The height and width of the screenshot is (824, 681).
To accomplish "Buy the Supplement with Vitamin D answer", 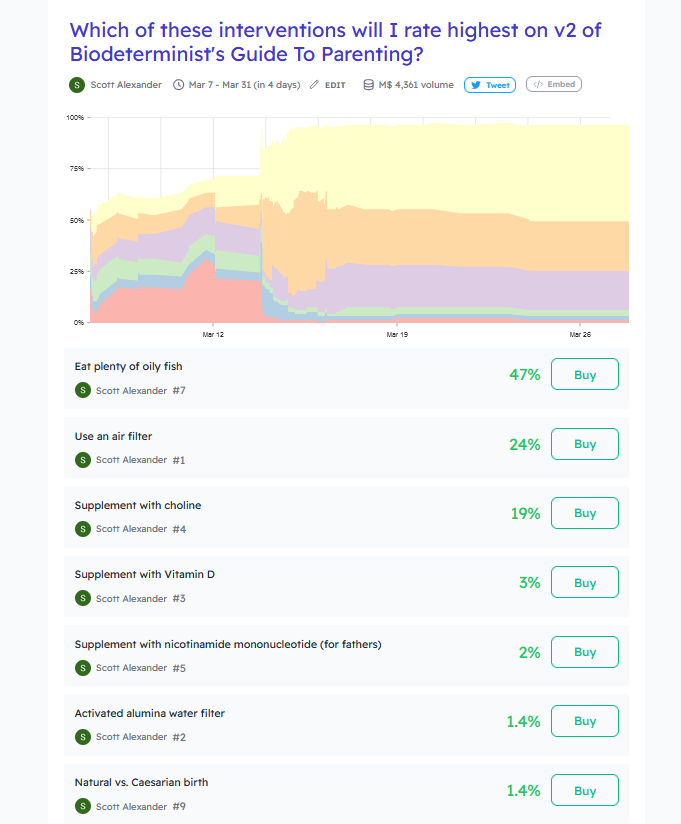I will click(585, 582).
